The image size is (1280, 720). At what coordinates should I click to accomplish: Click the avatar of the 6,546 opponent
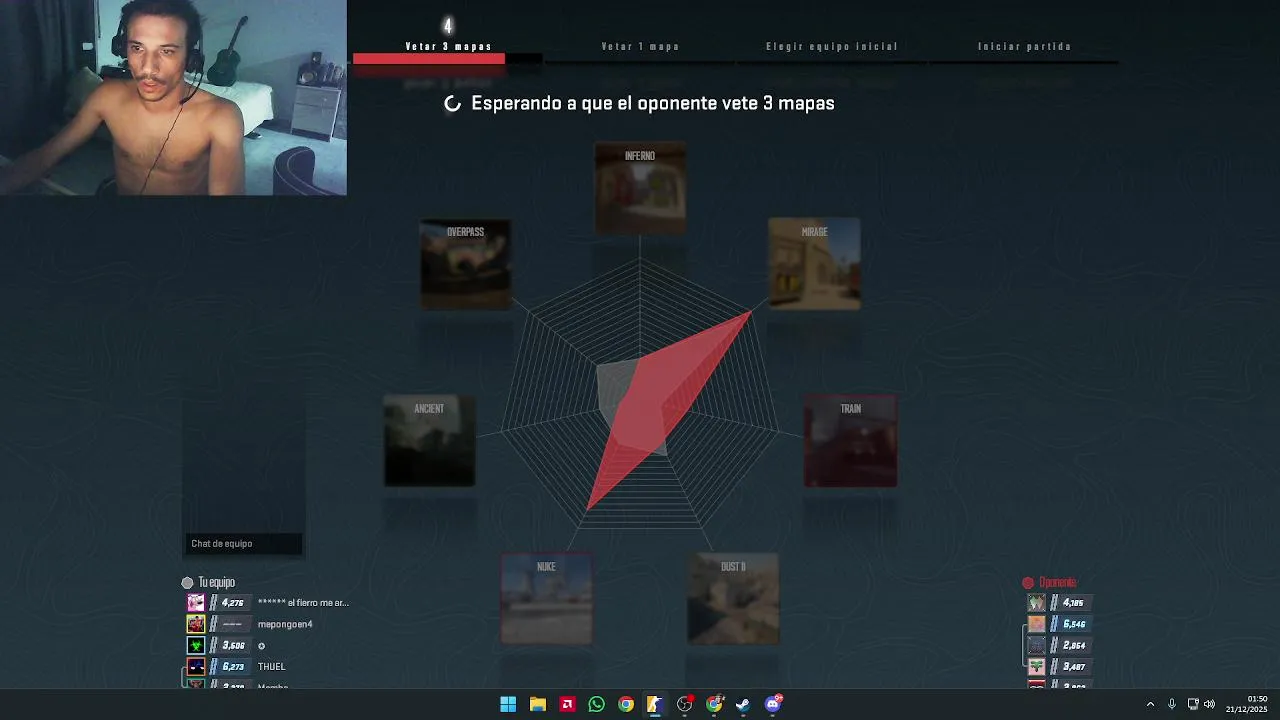click(1037, 624)
